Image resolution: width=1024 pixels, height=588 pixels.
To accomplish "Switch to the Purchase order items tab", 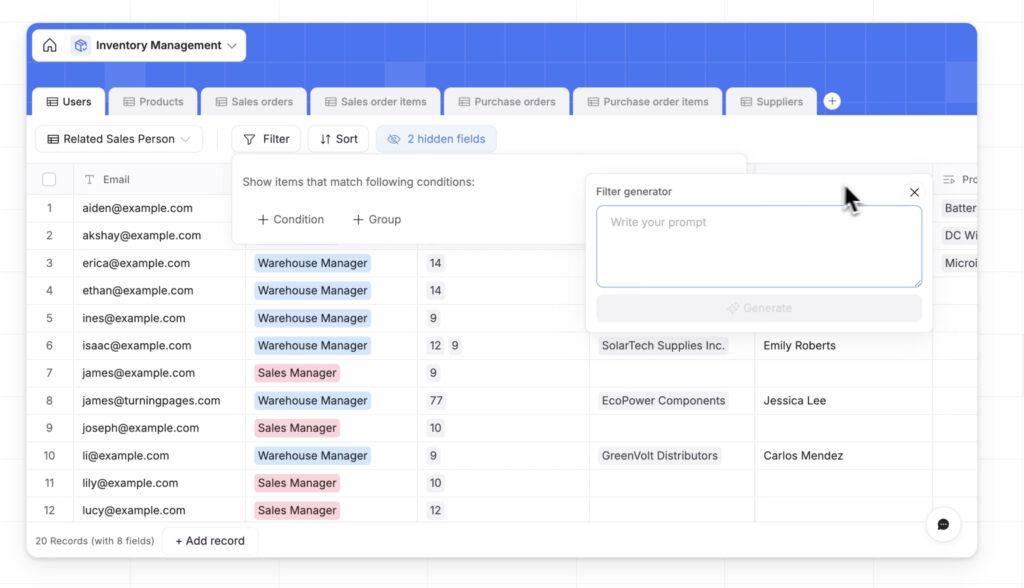I will coord(647,102).
